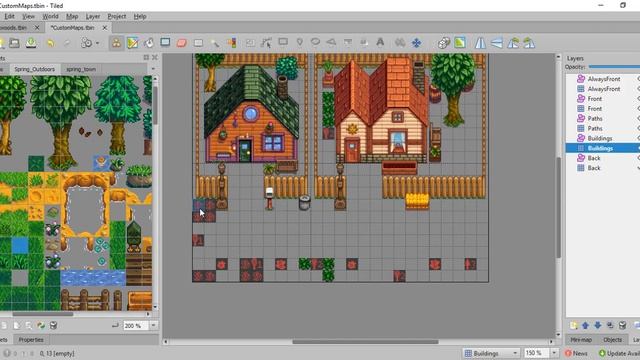Viewport: 640px width, 360px height.
Task: Open the tileset zoom 200 % dropdown
Action: coord(153,325)
